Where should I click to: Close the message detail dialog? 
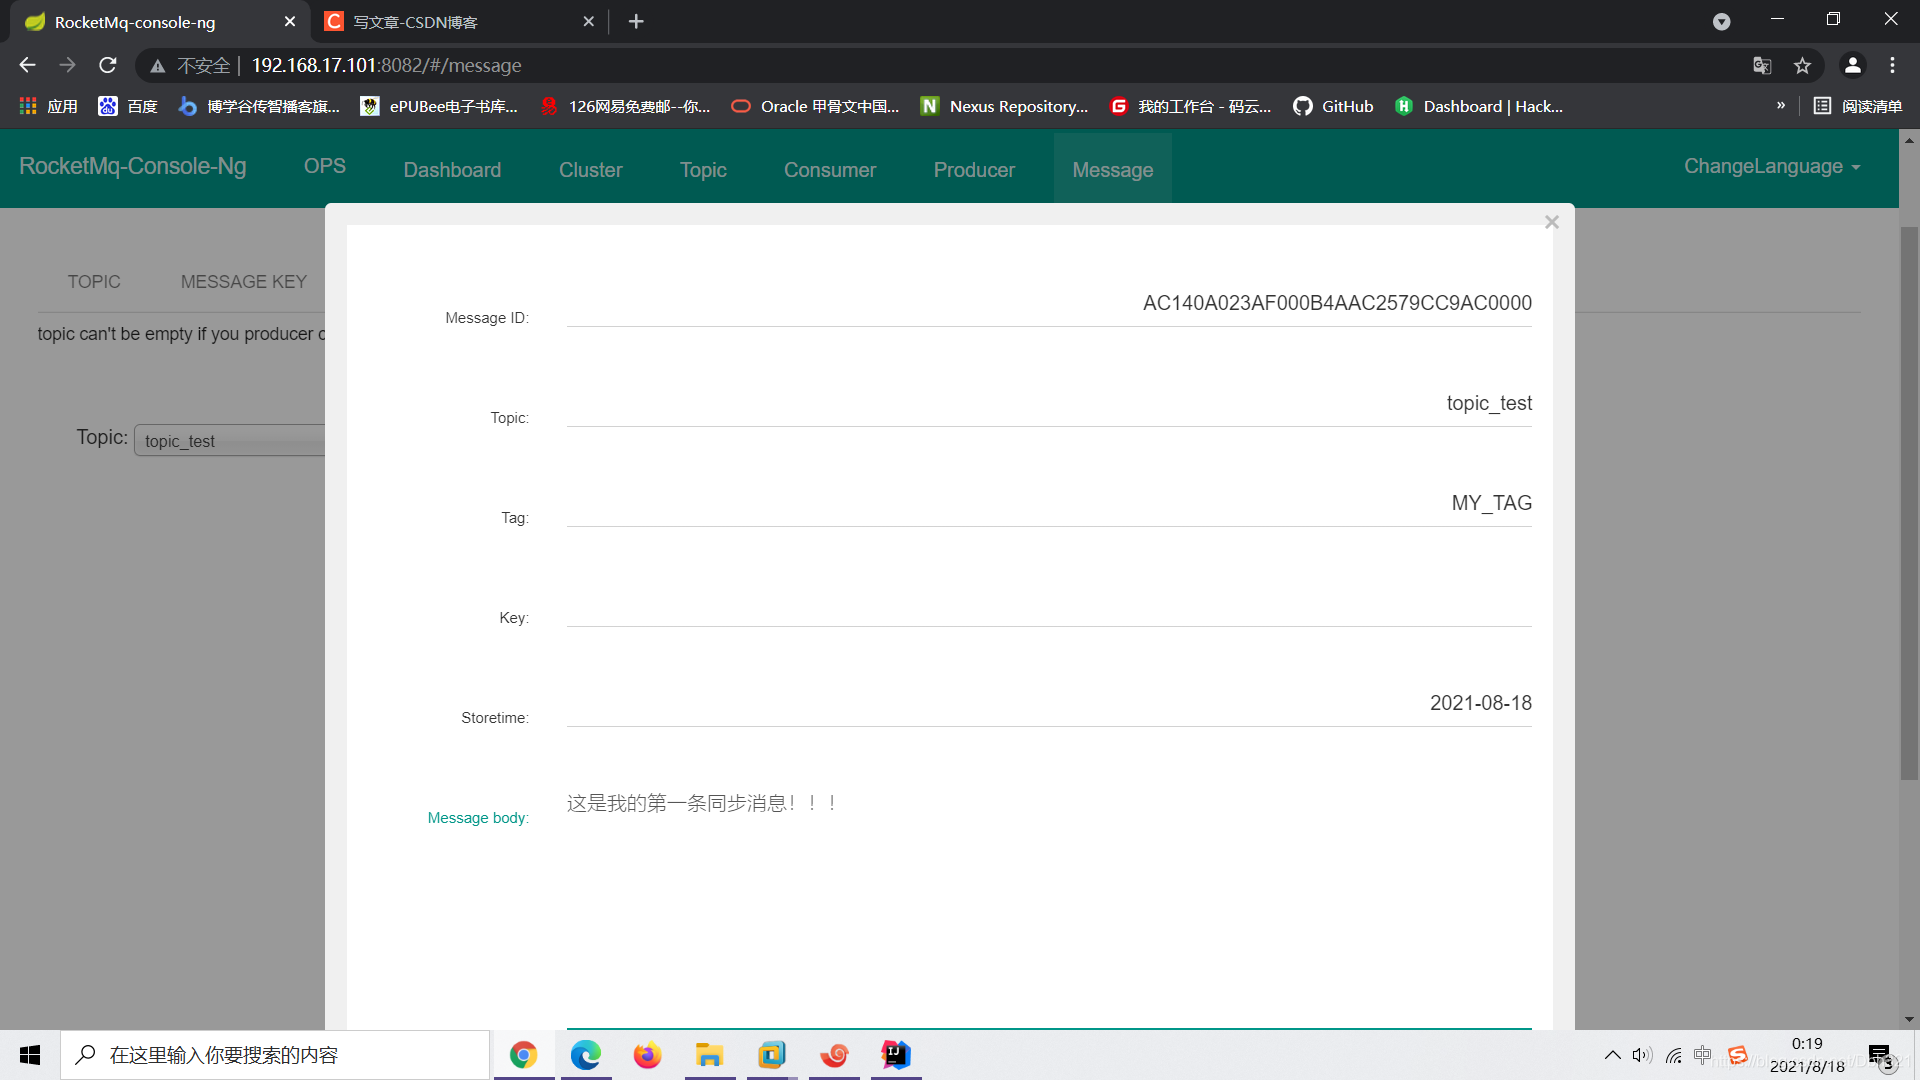[x=1551, y=222]
